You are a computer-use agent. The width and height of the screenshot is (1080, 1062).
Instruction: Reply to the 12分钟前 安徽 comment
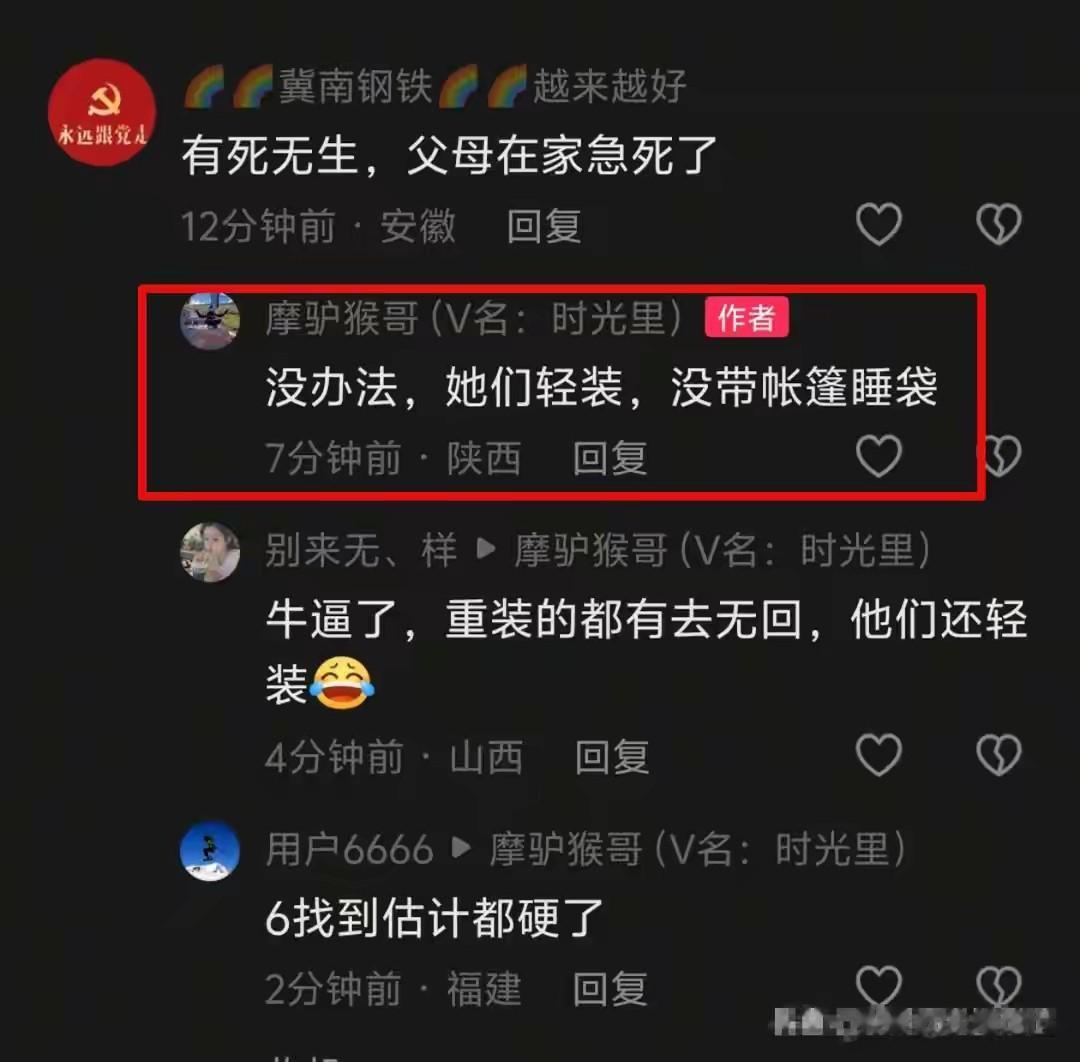(544, 227)
